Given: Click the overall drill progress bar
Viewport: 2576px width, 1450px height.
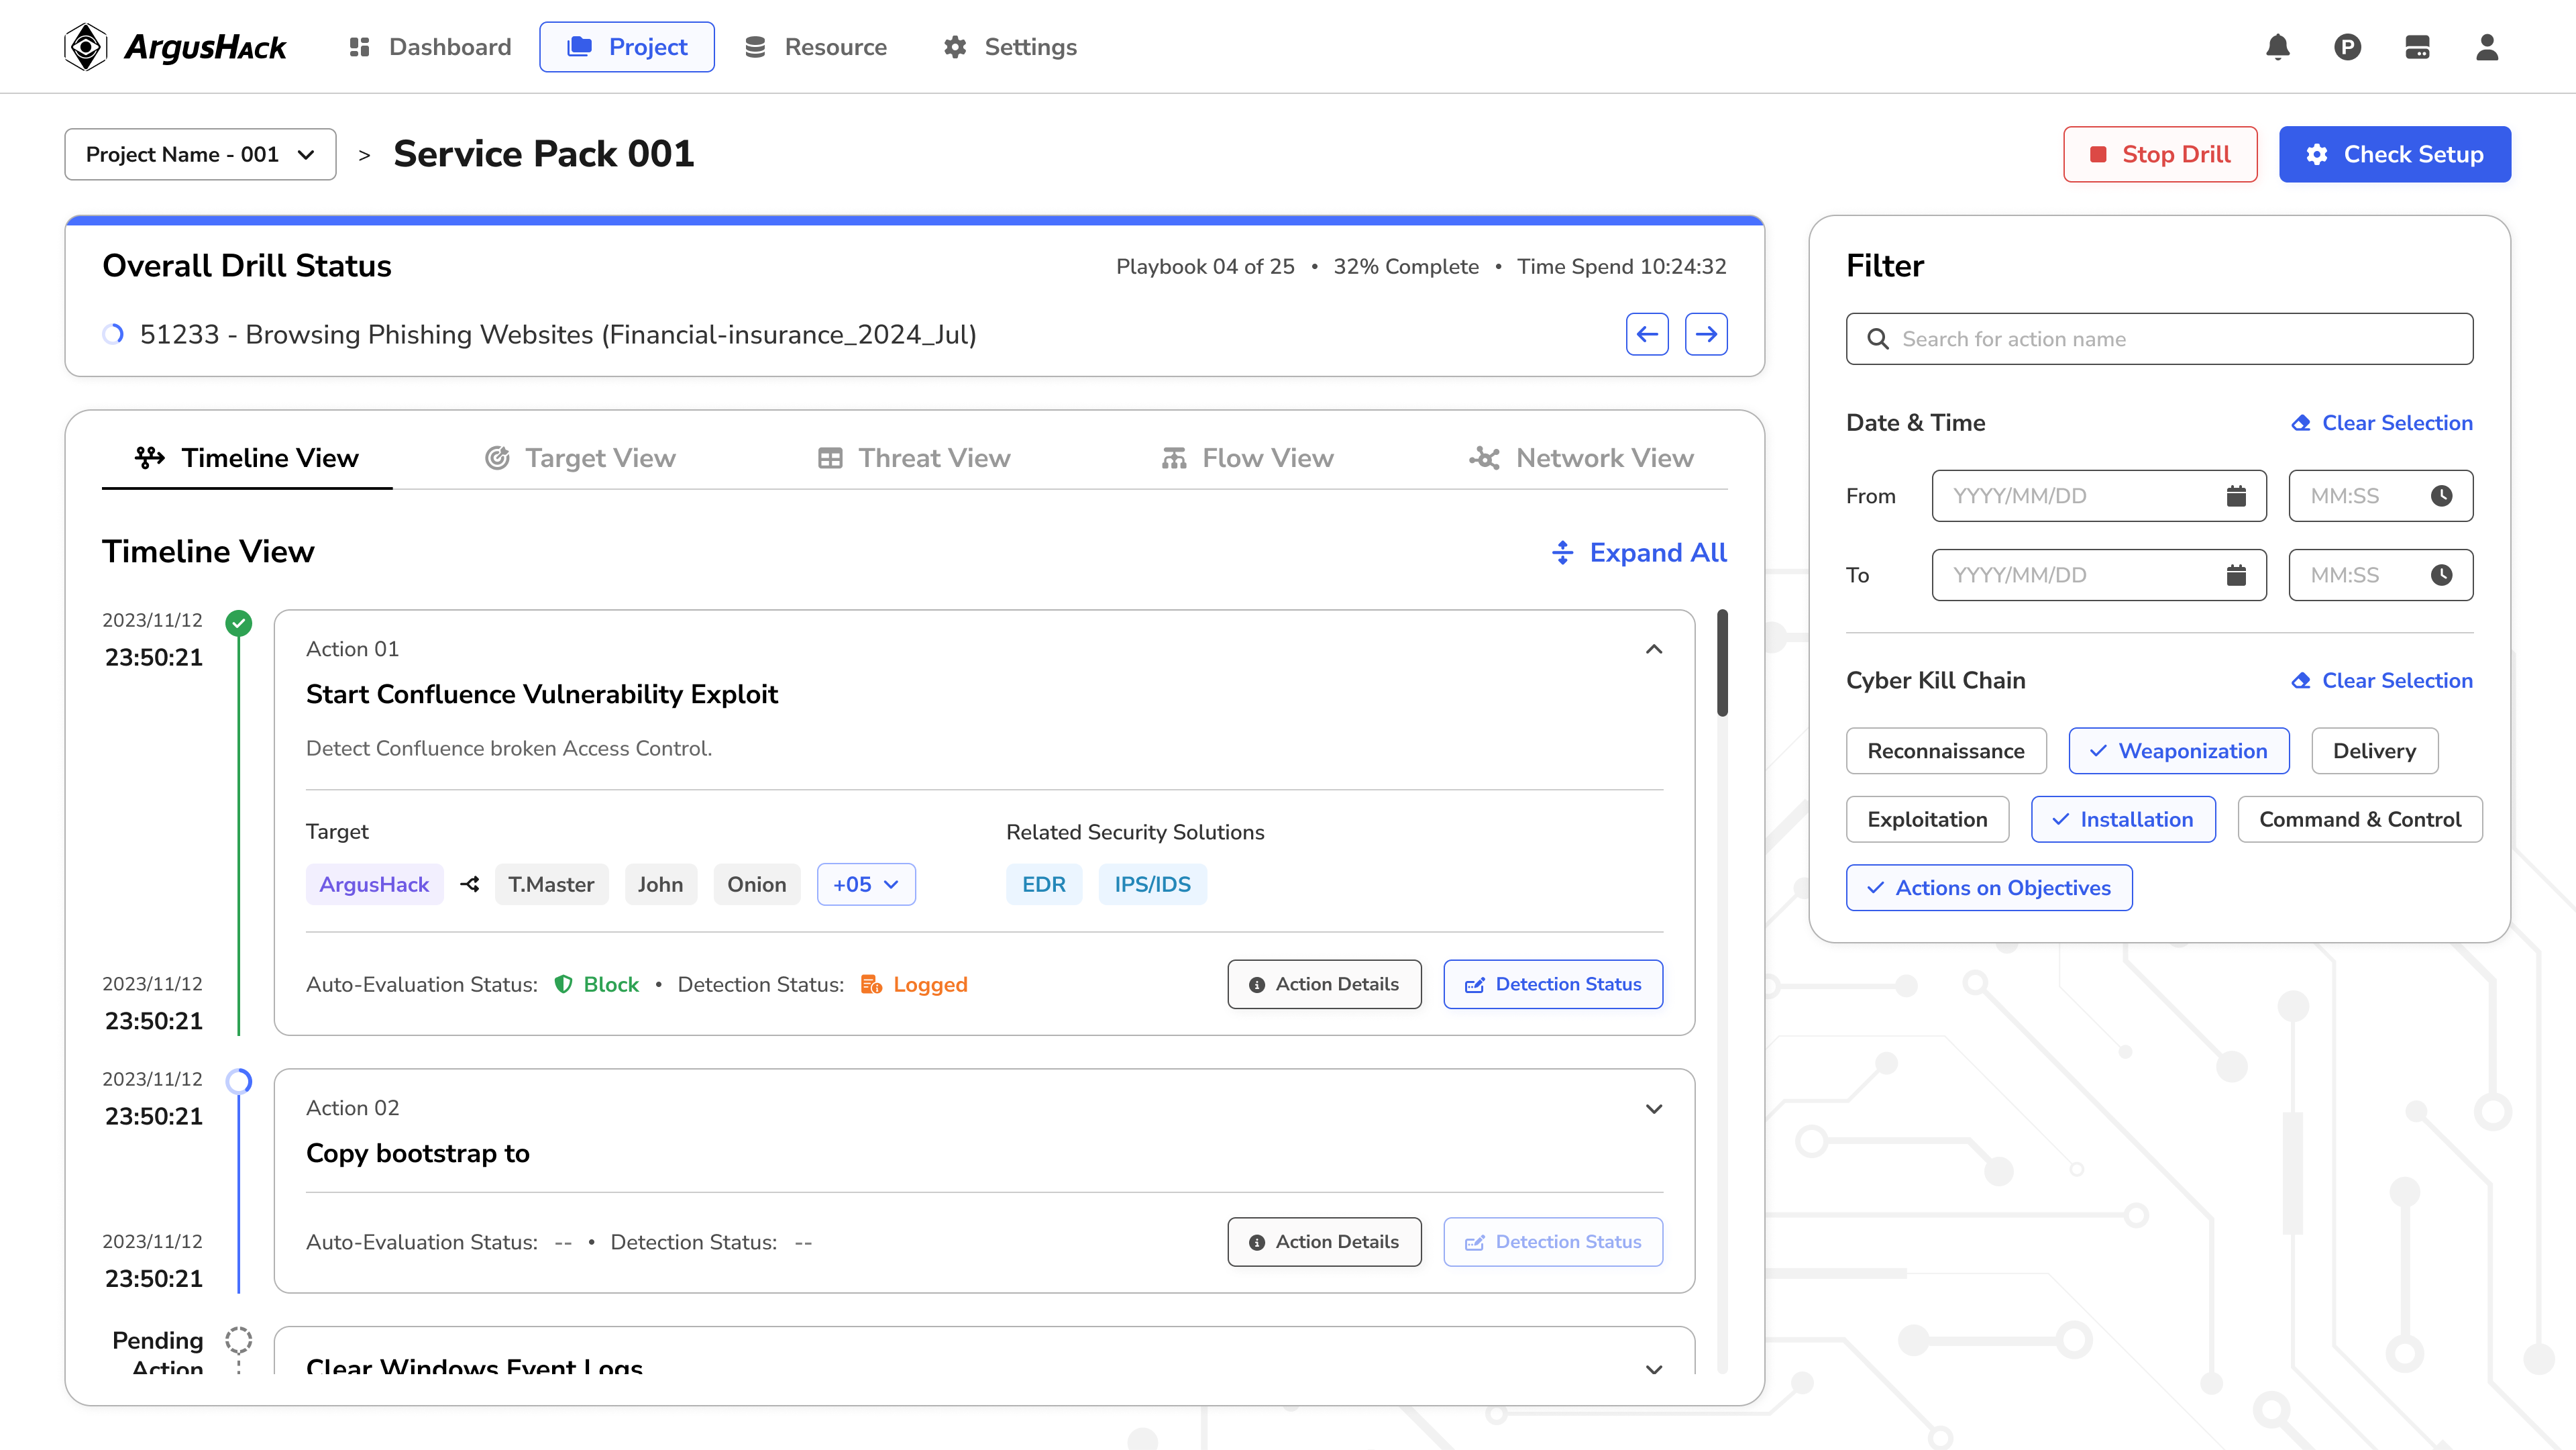Looking at the screenshot, I should tap(914, 220).
